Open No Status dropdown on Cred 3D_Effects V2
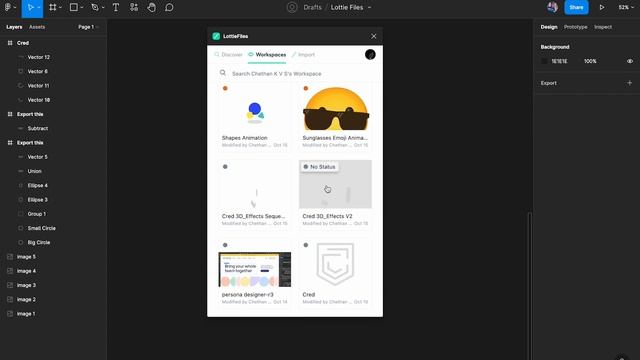The width and height of the screenshot is (640, 360). [320, 167]
